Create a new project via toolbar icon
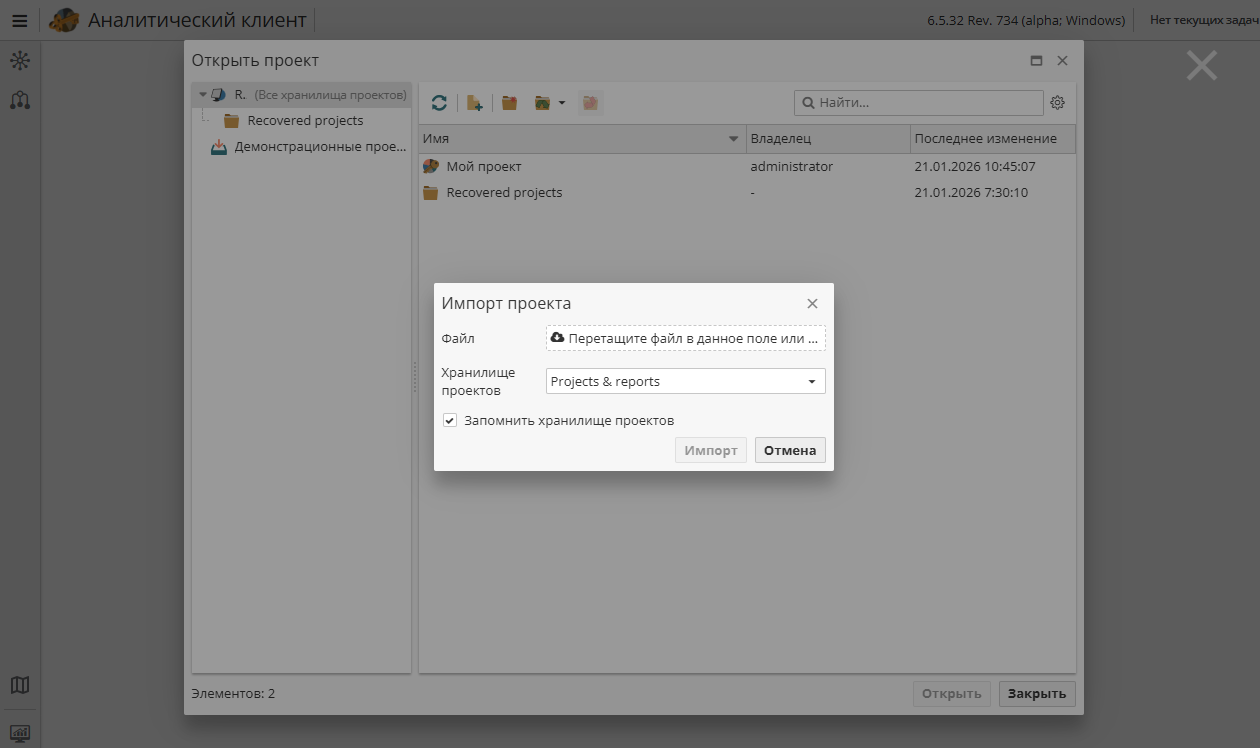Image resolution: width=1260 pixels, height=748 pixels. coord(475,102)
